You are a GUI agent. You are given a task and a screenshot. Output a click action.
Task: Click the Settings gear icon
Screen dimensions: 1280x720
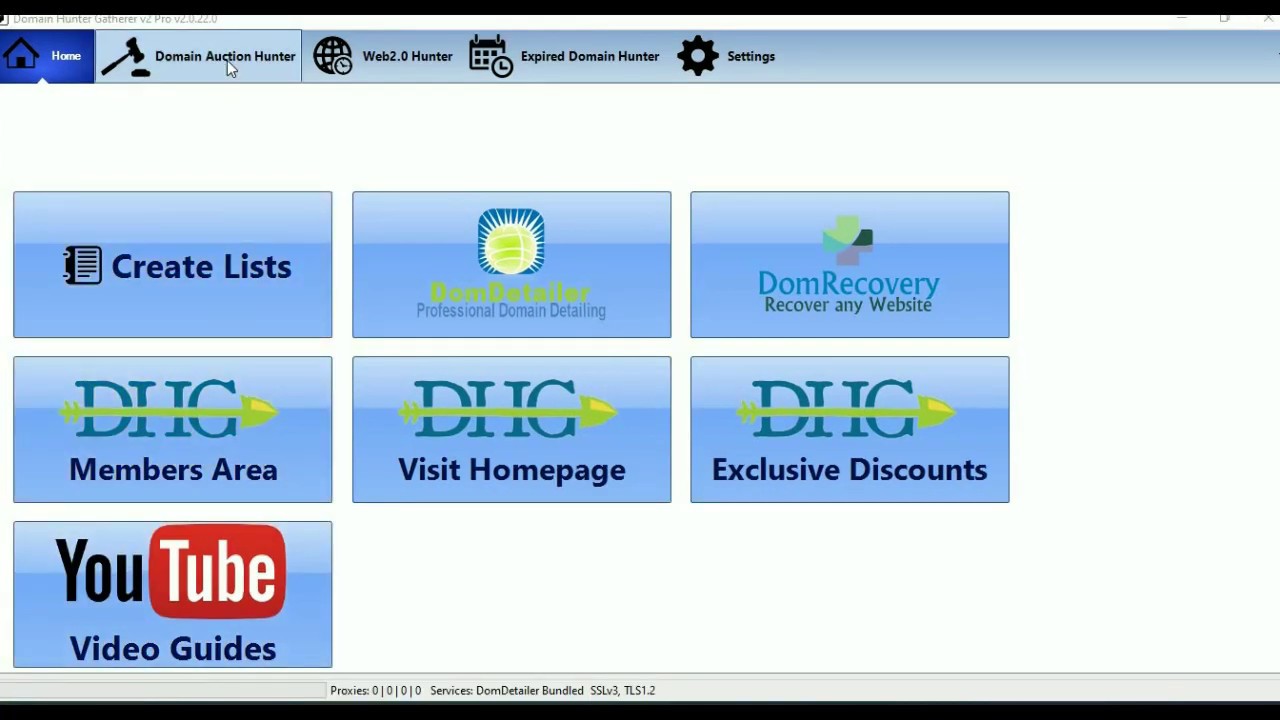coord(698,56)
